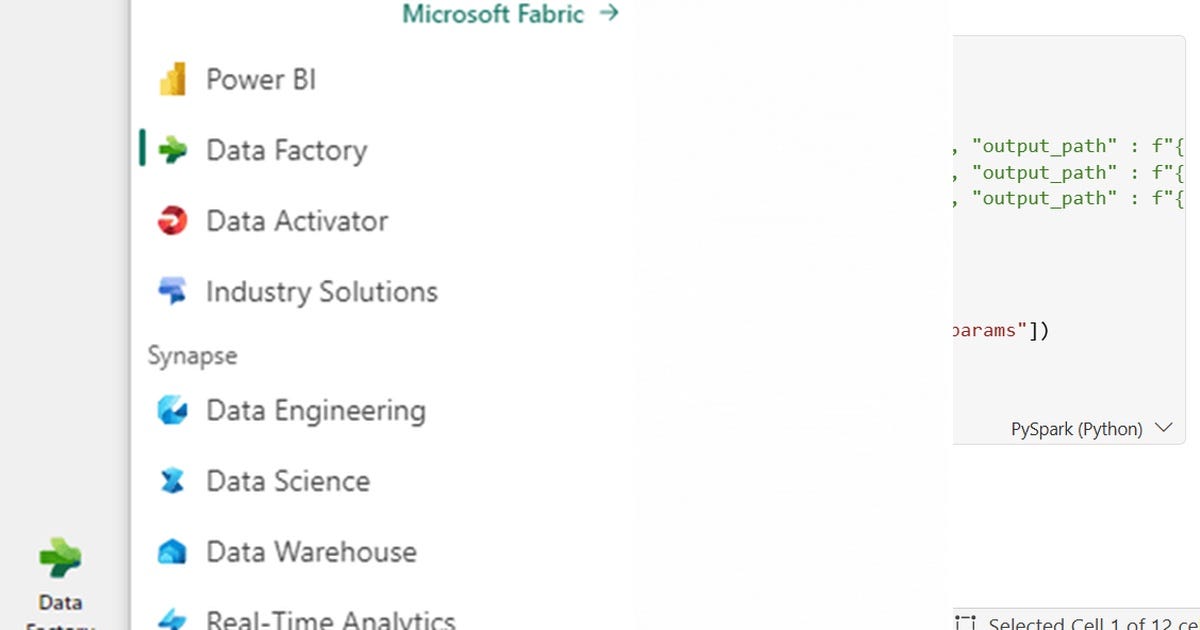
Task: Click the Industry Solutions icon
Action: 172,291
